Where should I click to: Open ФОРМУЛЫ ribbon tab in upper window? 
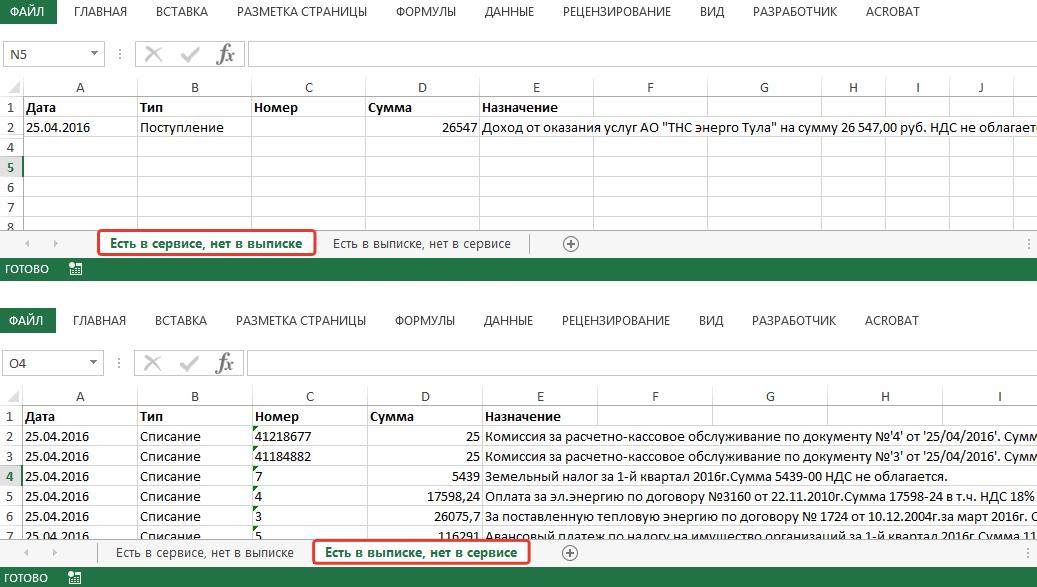(426, 12)
